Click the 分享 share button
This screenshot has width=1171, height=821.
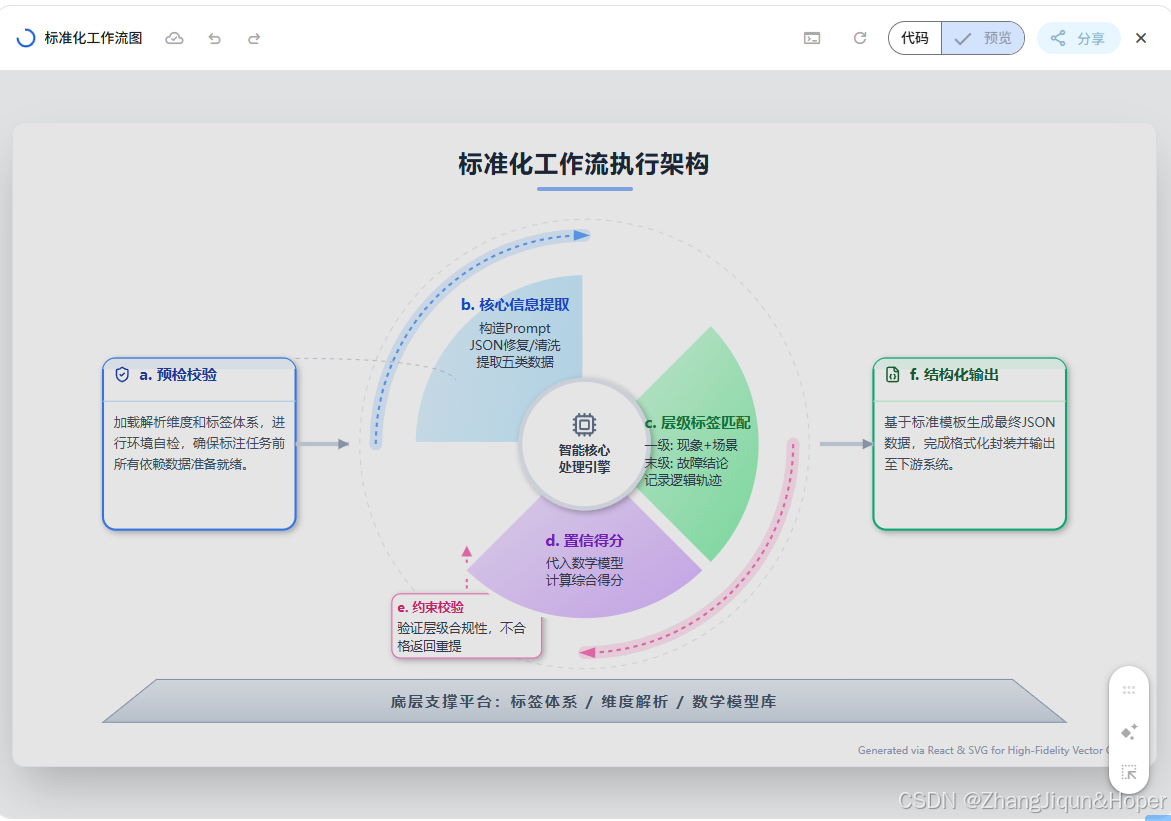point(1078,38)
